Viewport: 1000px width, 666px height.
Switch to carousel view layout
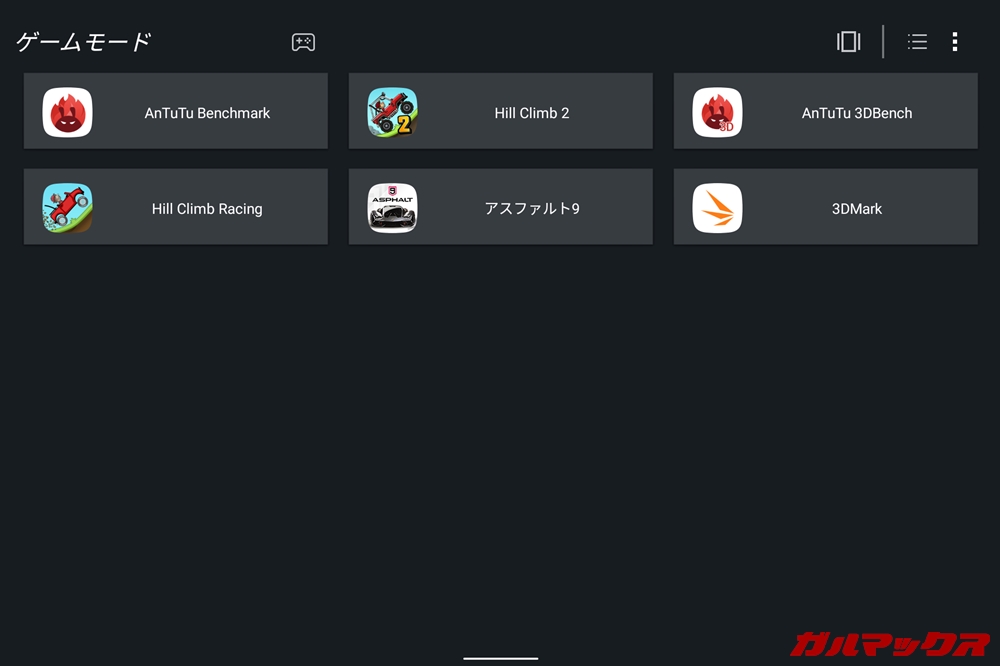(x=848, y=42)
